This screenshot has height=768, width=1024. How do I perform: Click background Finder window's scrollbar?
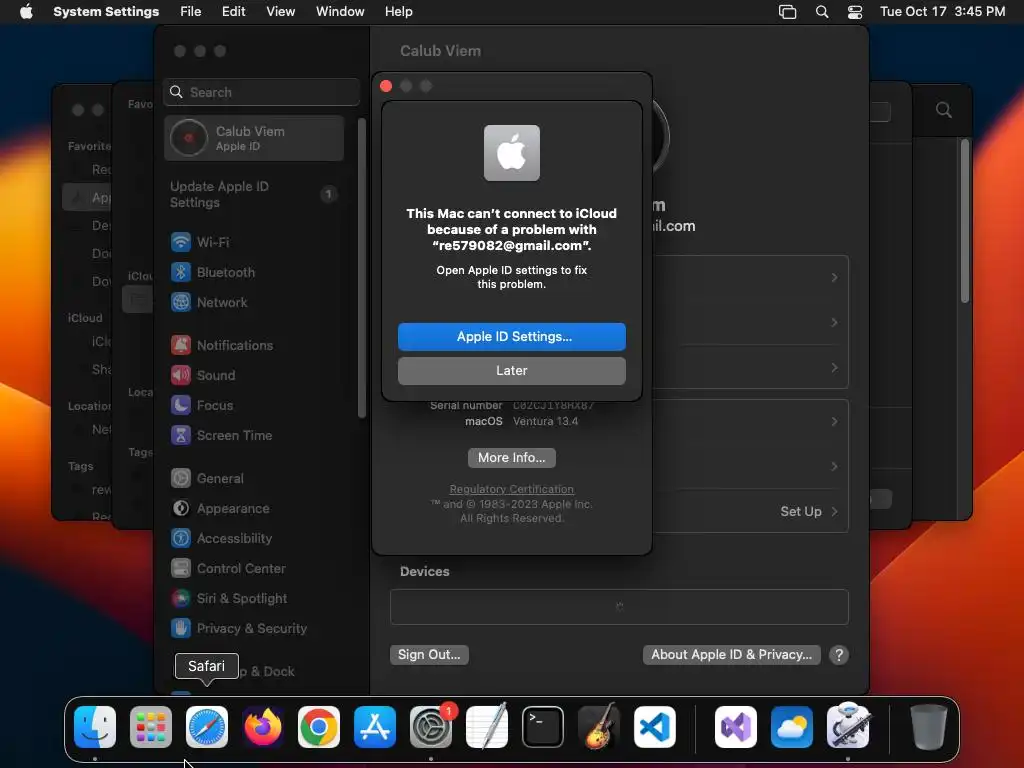965,220
